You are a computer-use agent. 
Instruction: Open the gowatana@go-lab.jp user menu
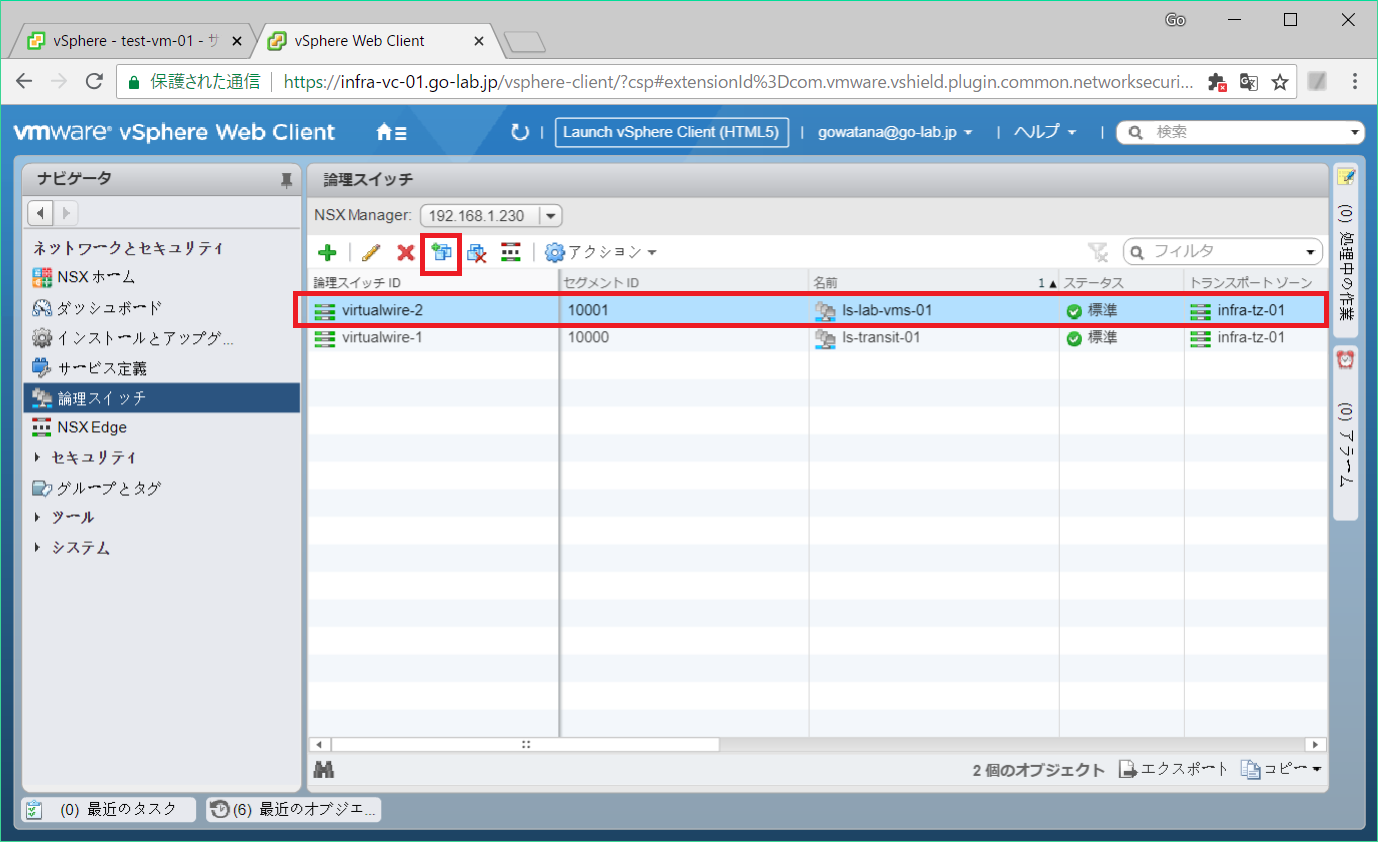click(895, 132)
